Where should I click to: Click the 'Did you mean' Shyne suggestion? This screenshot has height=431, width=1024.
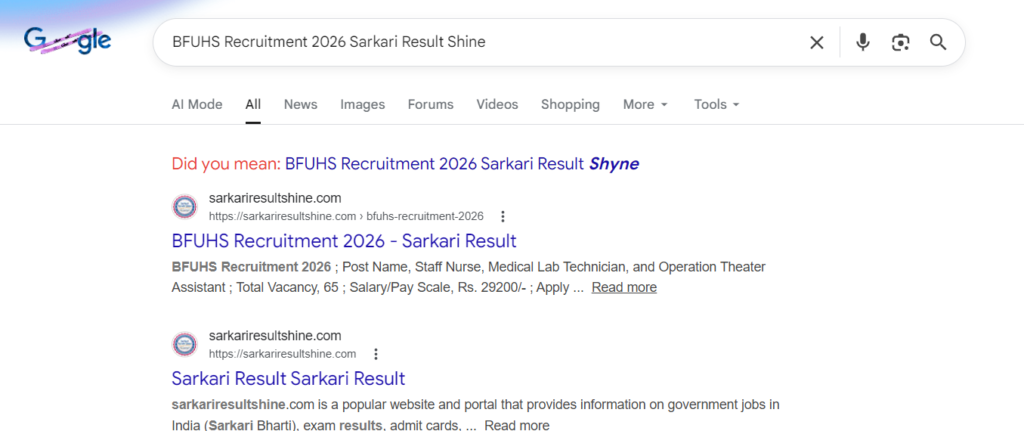(x=461, y=164)
